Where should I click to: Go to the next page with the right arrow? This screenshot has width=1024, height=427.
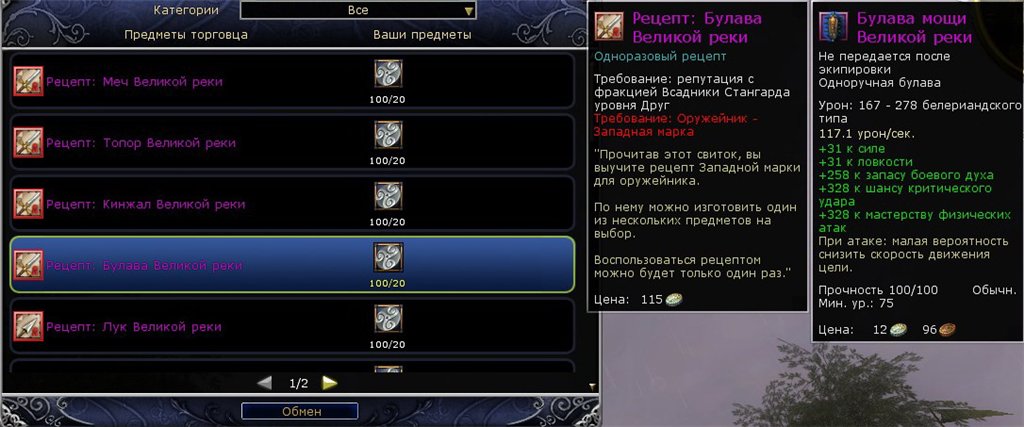pyautogui.click(x=330, y=383)
